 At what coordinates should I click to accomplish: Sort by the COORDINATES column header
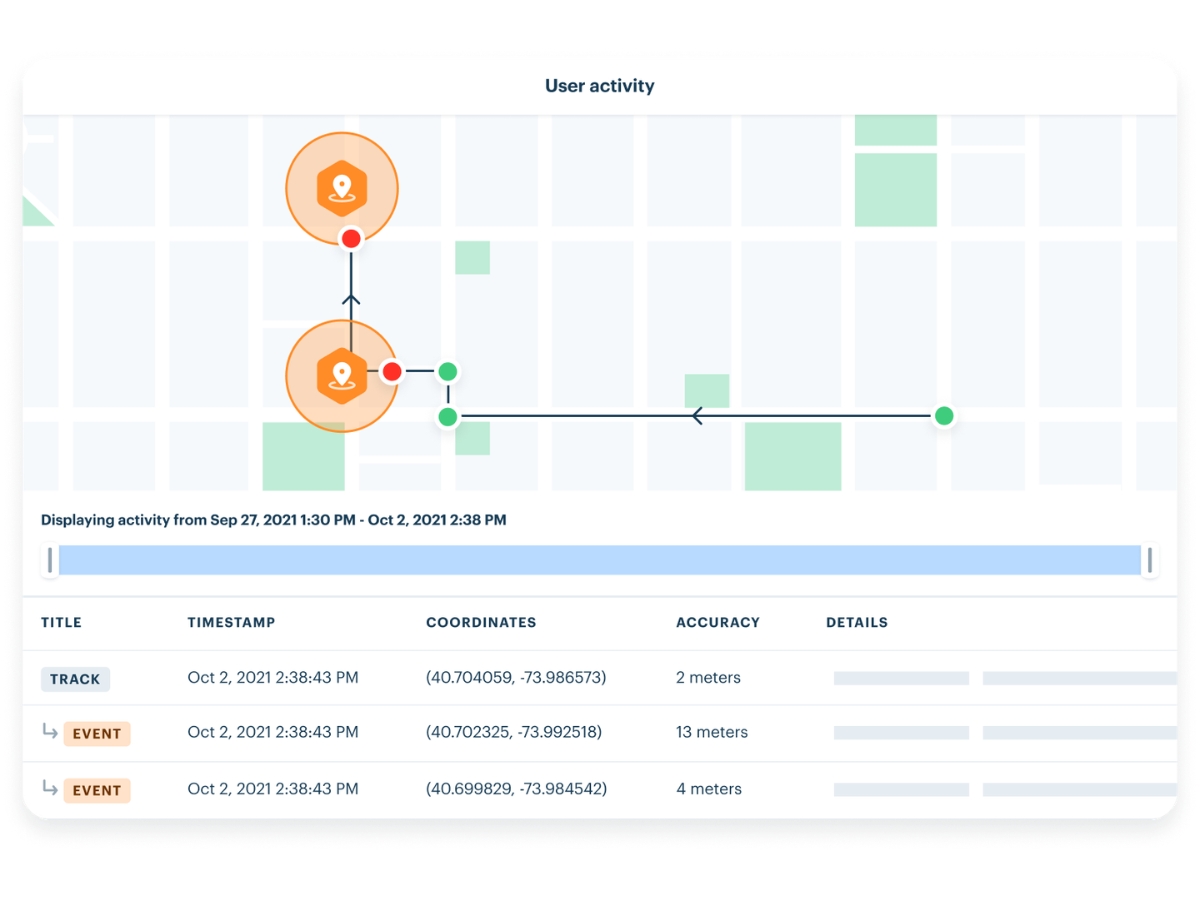(x=481, y=622)
